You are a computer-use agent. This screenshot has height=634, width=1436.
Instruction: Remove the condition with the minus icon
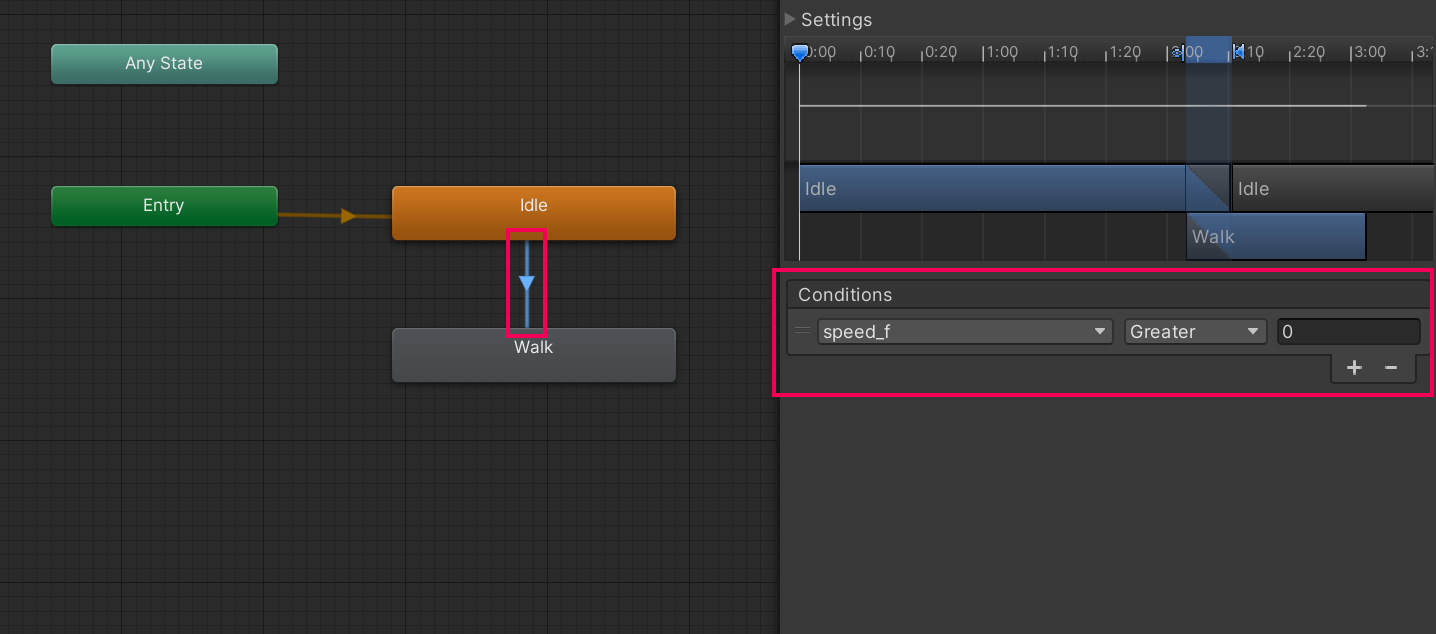(1390, 368)
